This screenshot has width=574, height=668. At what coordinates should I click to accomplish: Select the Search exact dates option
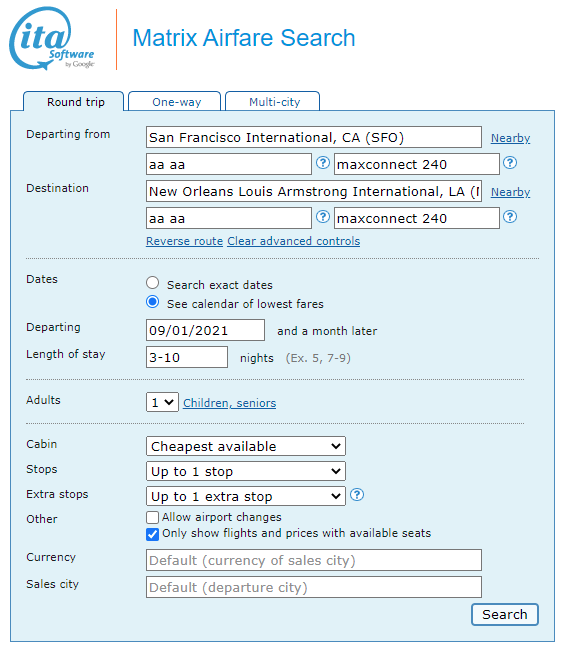point(153,283)
